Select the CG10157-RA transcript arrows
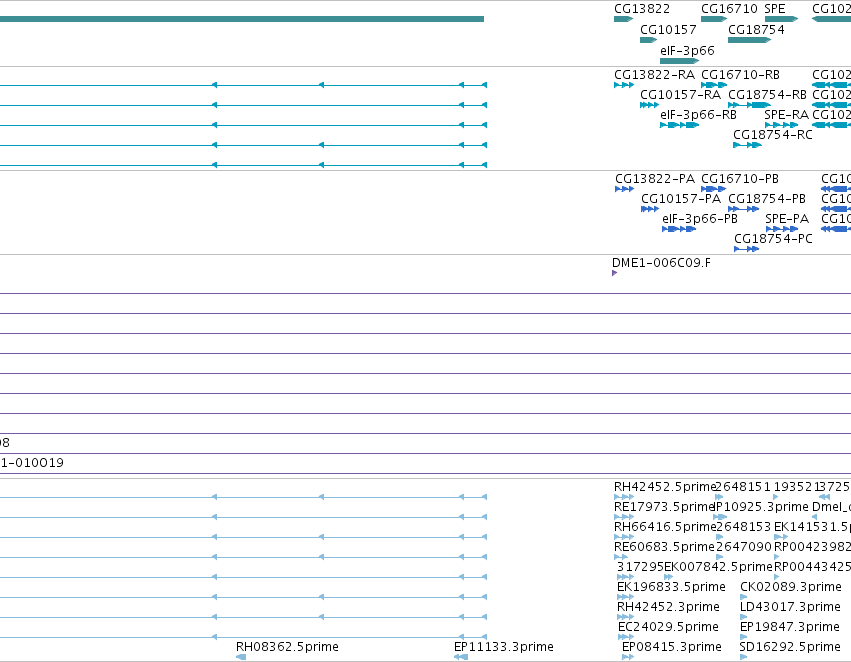Screen dimensions: 851x662 pyautogui.click(x=650, y=105)
